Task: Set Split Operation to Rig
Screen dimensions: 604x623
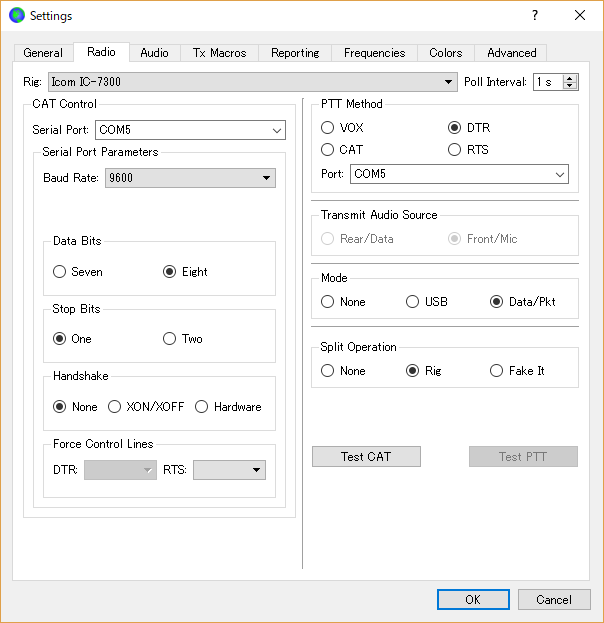Action: pyautogui.click(x=424, y=370)
